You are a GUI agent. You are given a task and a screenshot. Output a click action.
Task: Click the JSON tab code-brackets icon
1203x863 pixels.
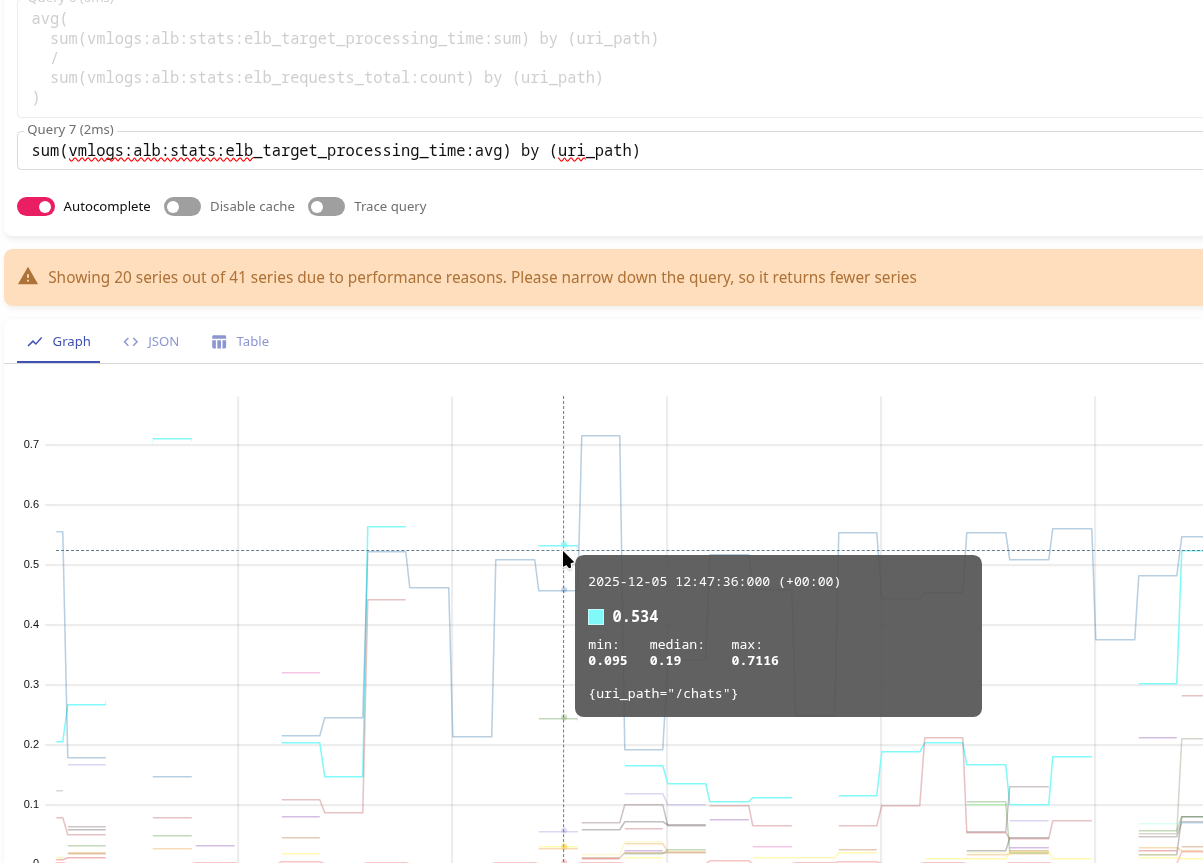point(131,342)
